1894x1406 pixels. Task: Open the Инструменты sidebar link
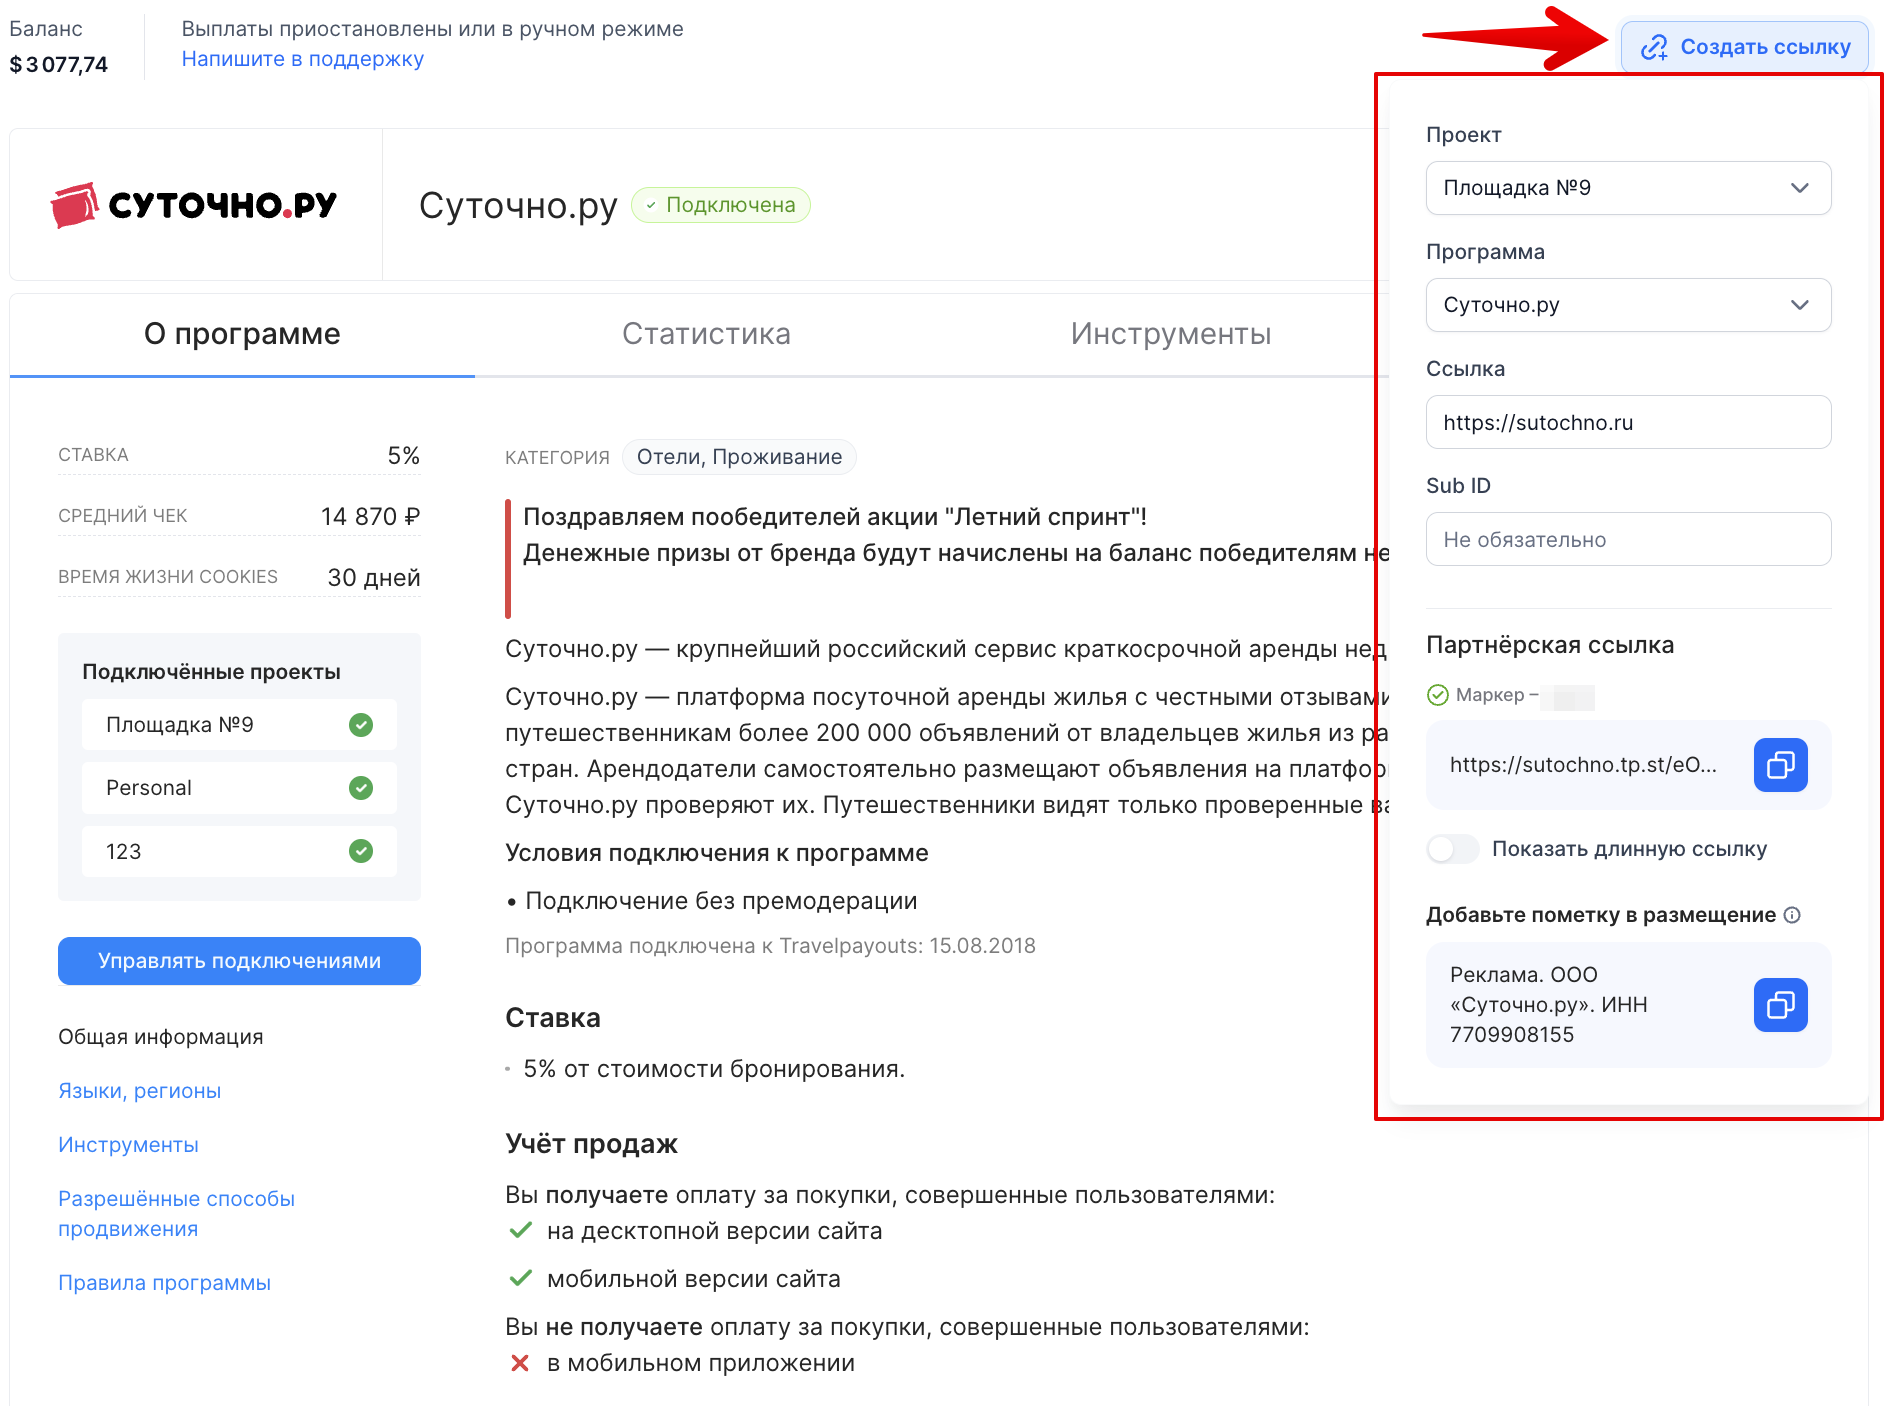click(x=128, y=1145)
